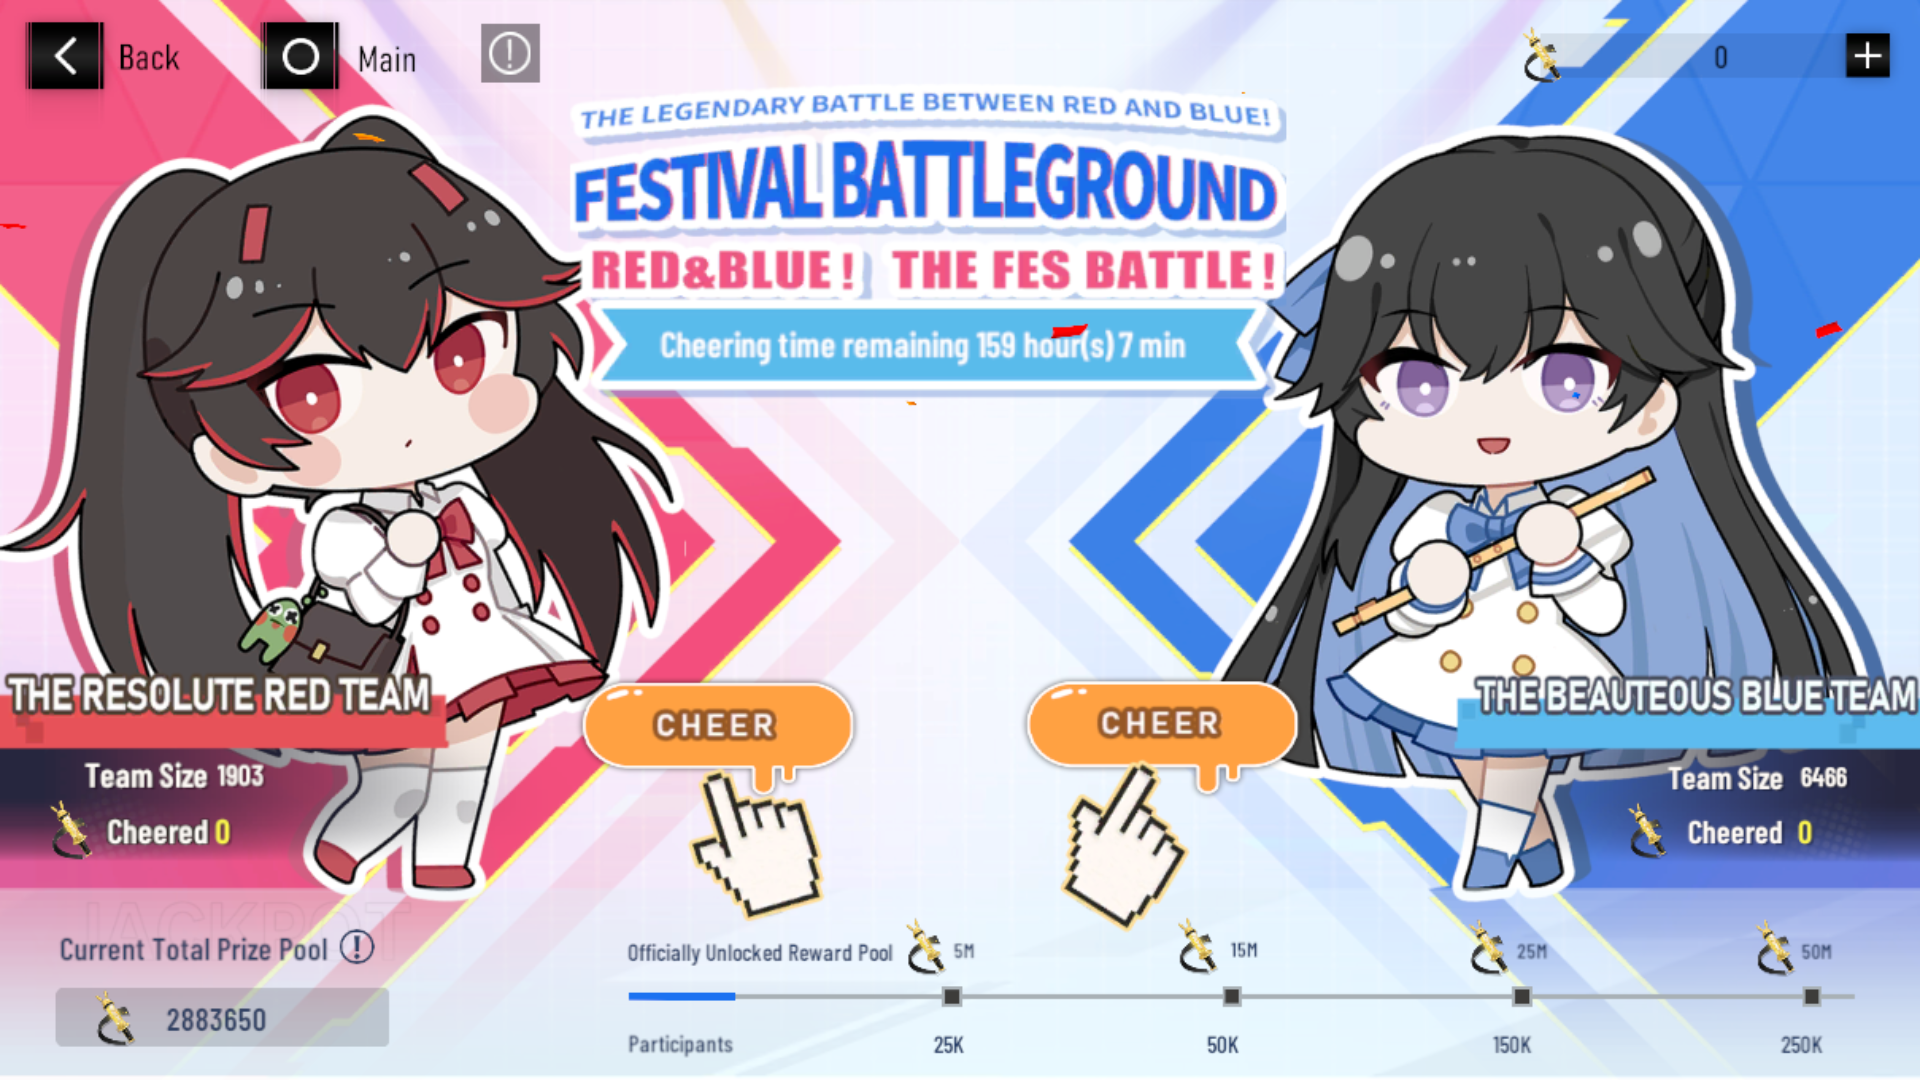Select the 250K participants milestone marker

coord(1811,997)
